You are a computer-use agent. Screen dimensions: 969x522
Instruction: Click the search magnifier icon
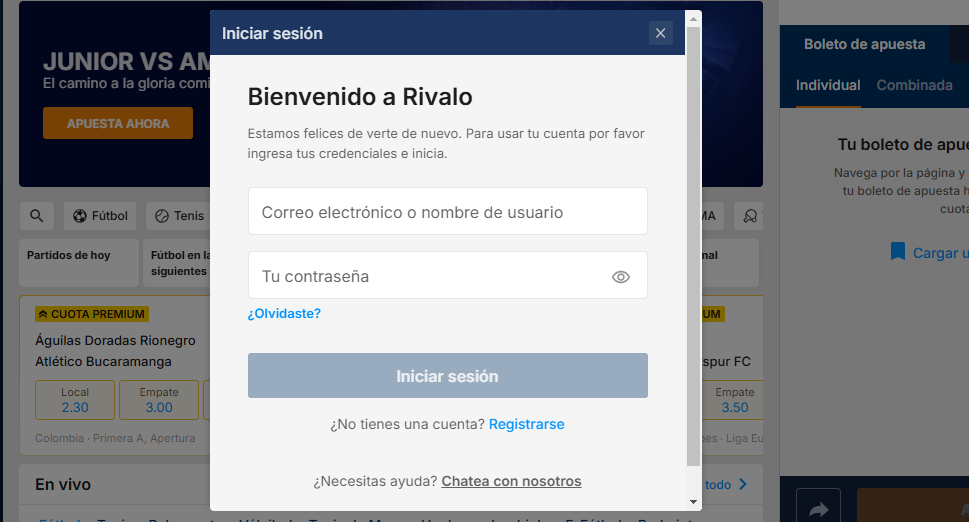36,216
